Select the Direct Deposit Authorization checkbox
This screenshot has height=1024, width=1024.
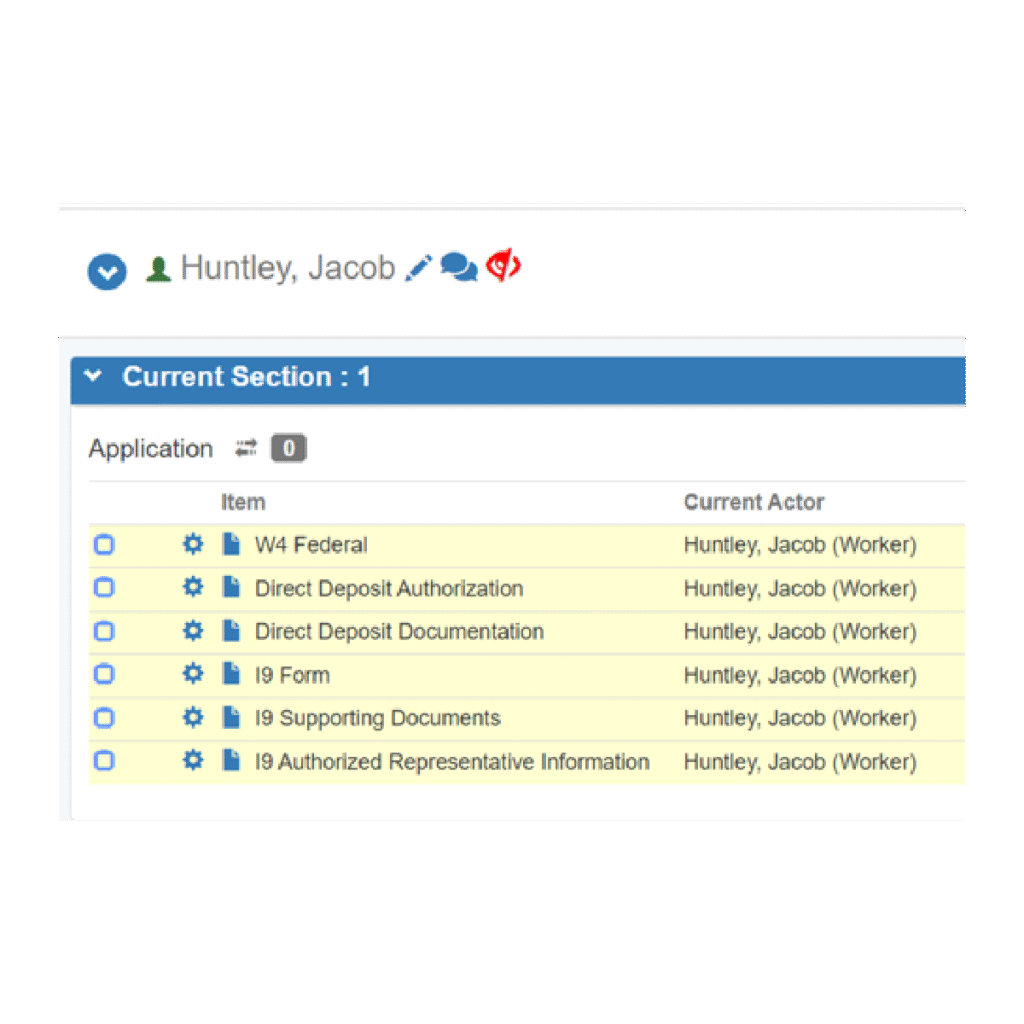[104, 588]
